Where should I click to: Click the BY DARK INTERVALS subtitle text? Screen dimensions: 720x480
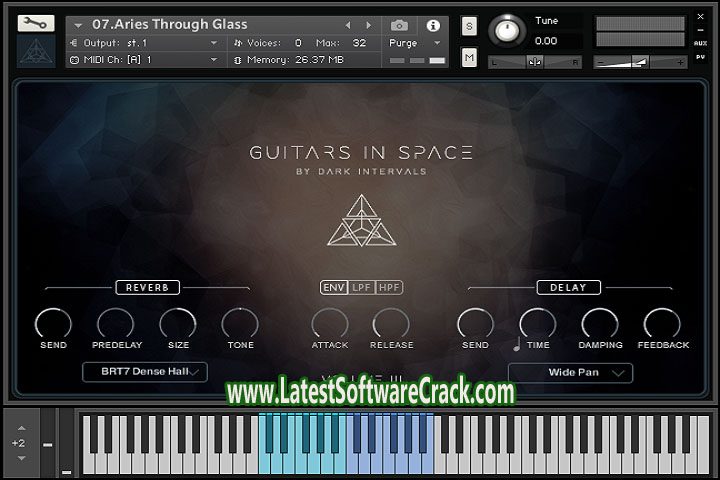(361, 172)
